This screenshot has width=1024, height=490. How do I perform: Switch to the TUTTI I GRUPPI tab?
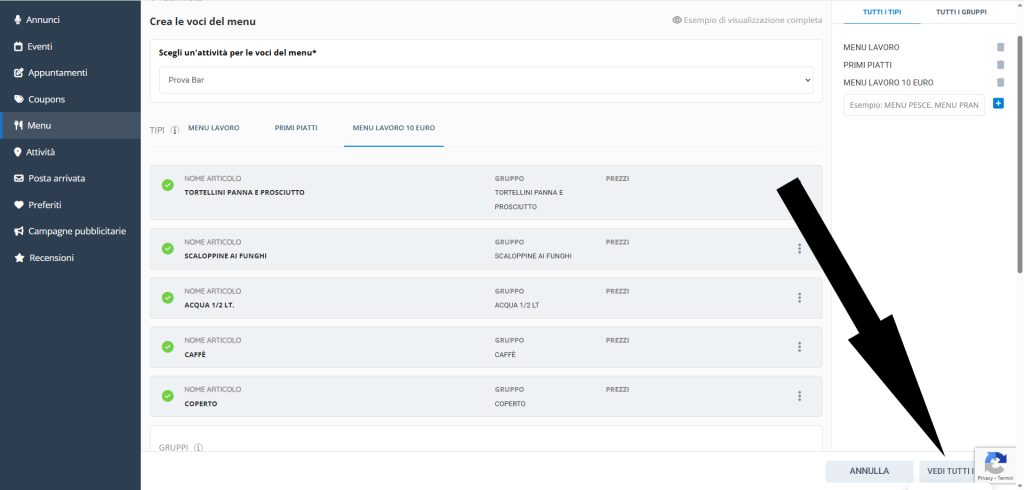[x=960, y=12]
